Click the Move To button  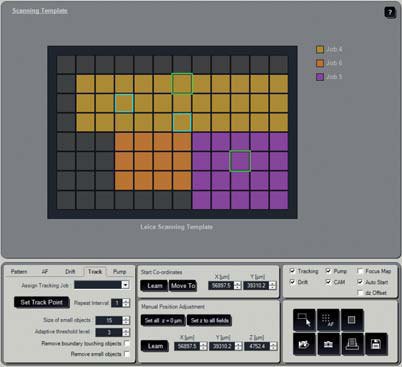[183, 286]
